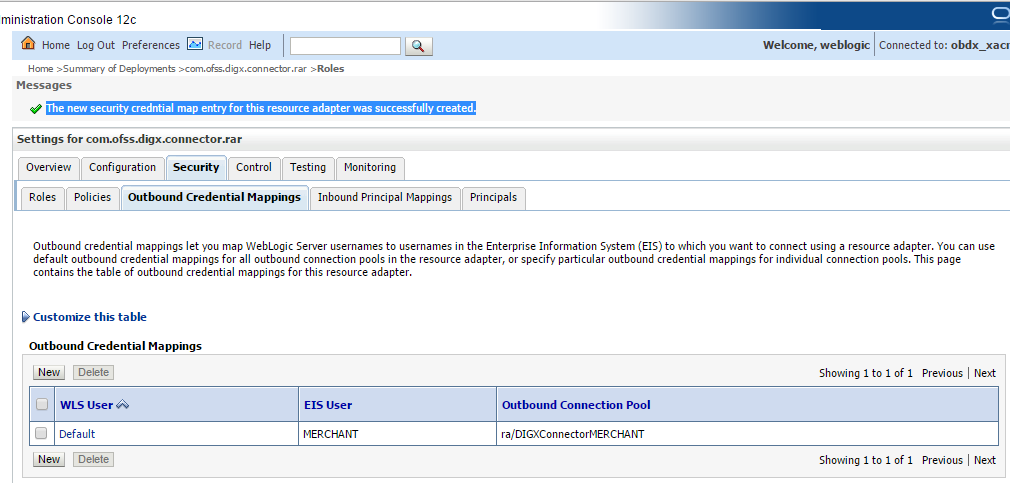Viewport: 1010px width, 483px height.
Task: Click Home in the breadcrumb
Action: (x=41, y=68)
